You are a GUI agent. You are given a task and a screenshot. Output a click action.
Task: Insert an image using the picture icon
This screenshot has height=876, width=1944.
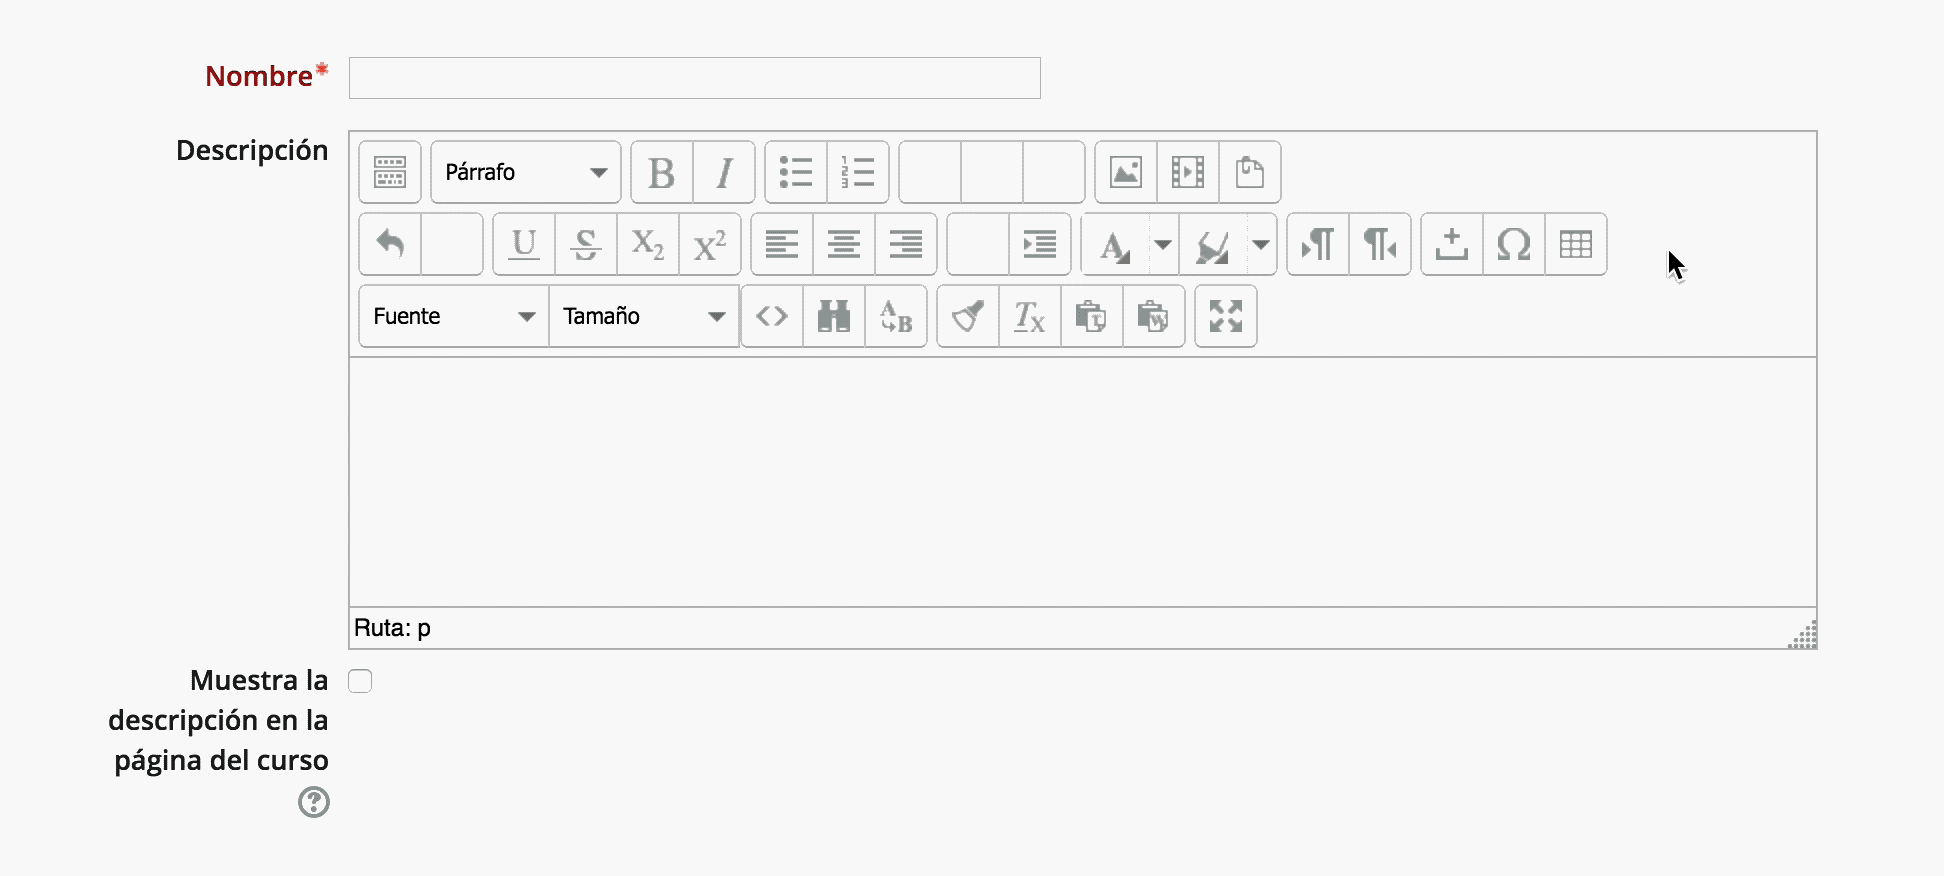(x=1126, y=172)
